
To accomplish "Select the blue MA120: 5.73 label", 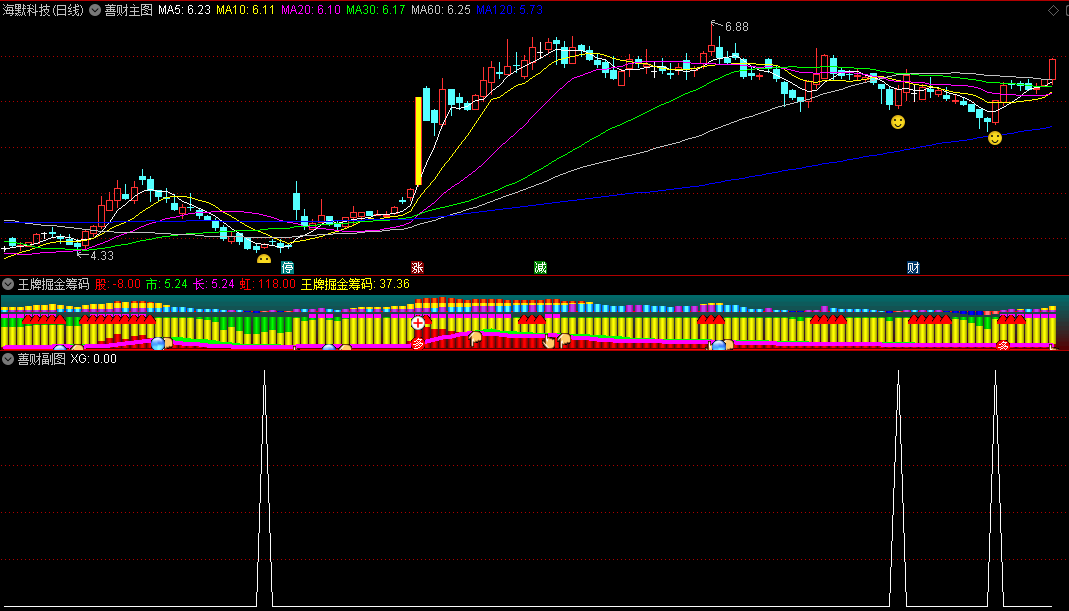I will (x=509, y=10).
